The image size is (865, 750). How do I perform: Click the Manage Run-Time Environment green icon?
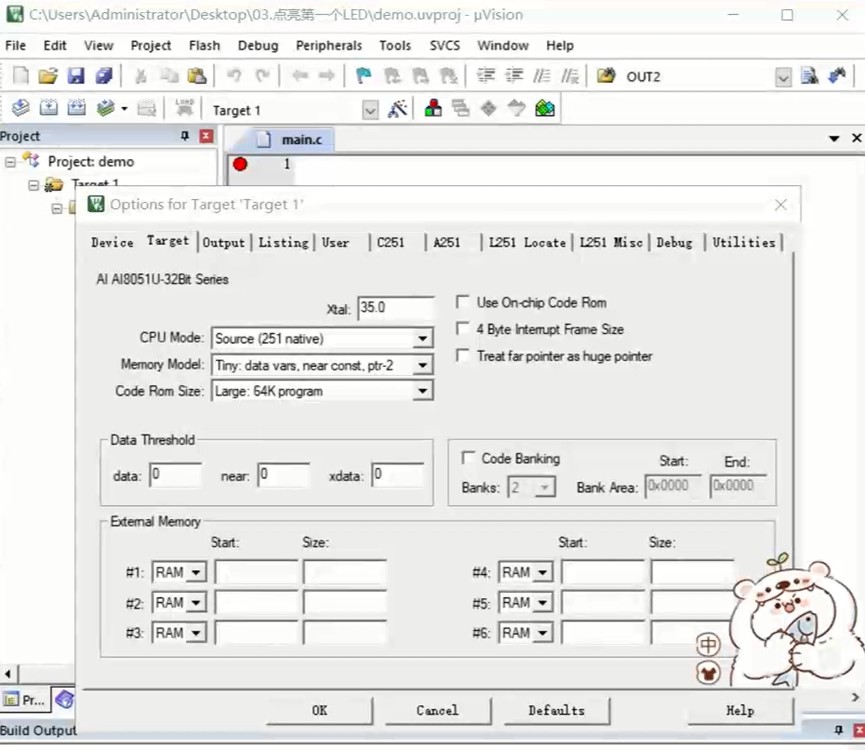[x=544, y=108]
